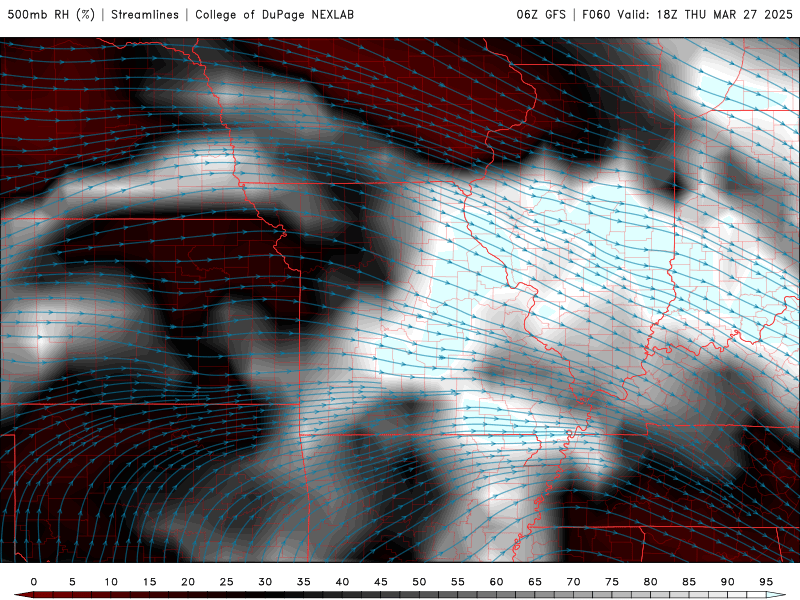
Task: Click the colorbar label "95"
Action: (x=766, y=582)
